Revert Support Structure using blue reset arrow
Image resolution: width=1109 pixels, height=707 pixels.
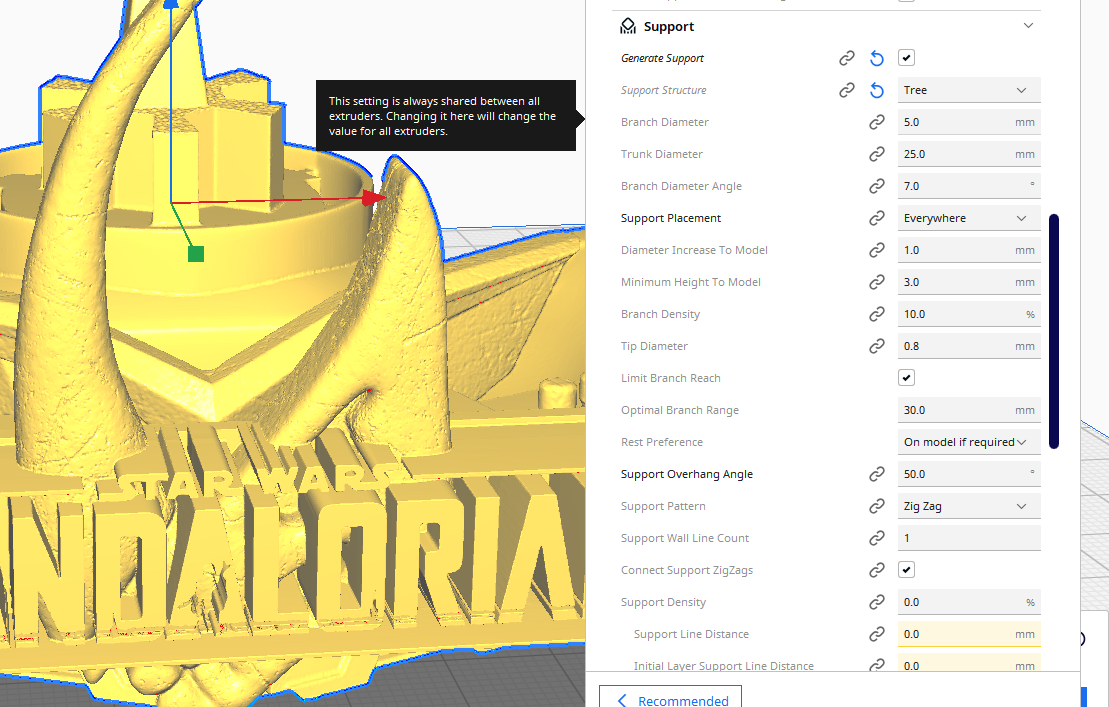click(x=877, y=90)
